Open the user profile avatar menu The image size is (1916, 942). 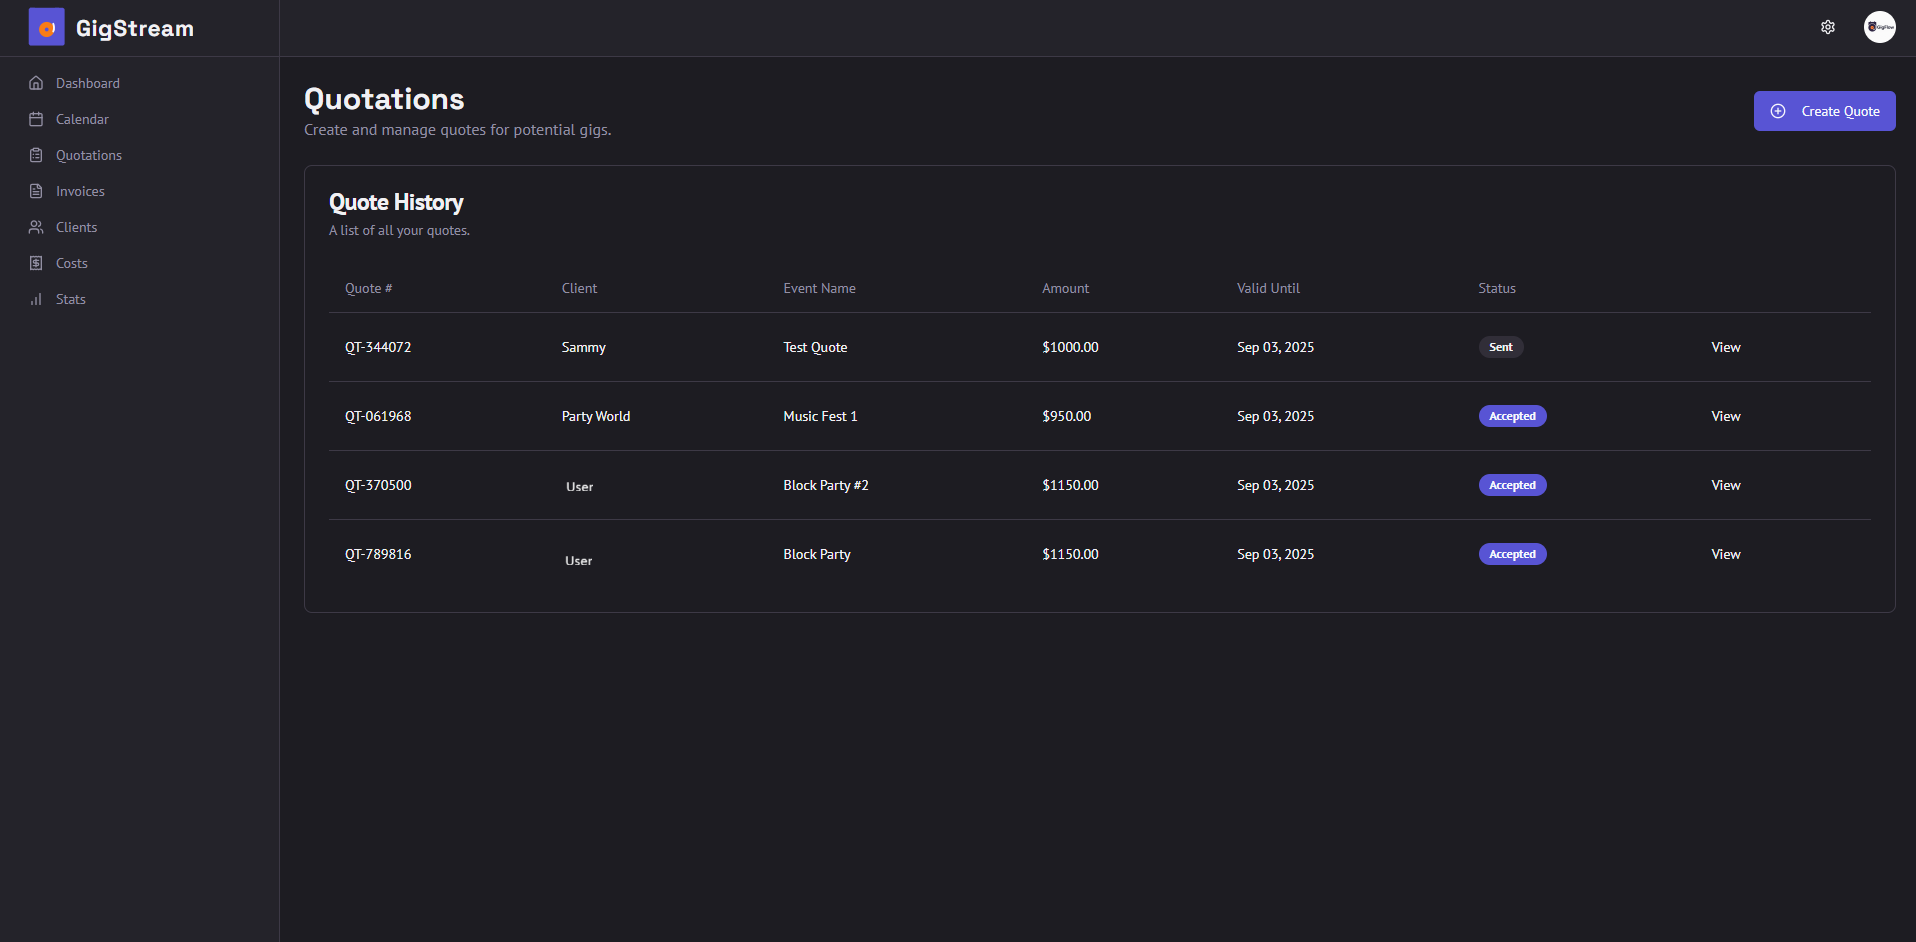[1879, 27]
